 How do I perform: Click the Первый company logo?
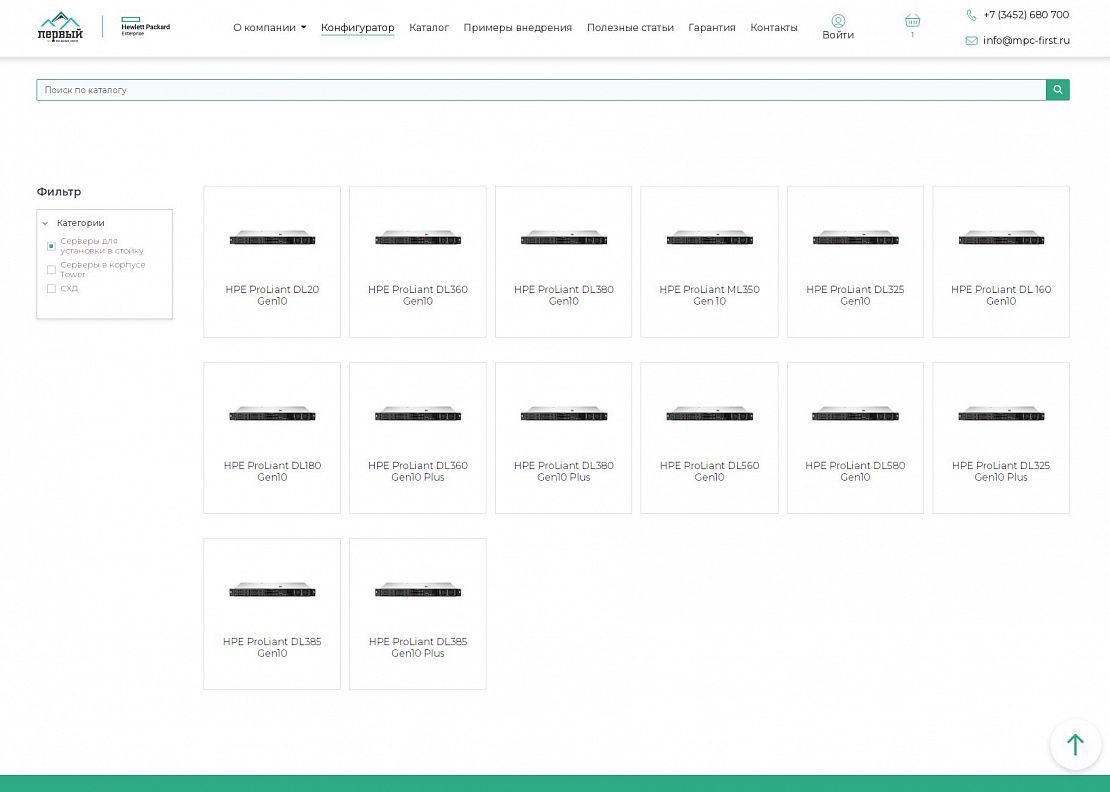(60, 26)
